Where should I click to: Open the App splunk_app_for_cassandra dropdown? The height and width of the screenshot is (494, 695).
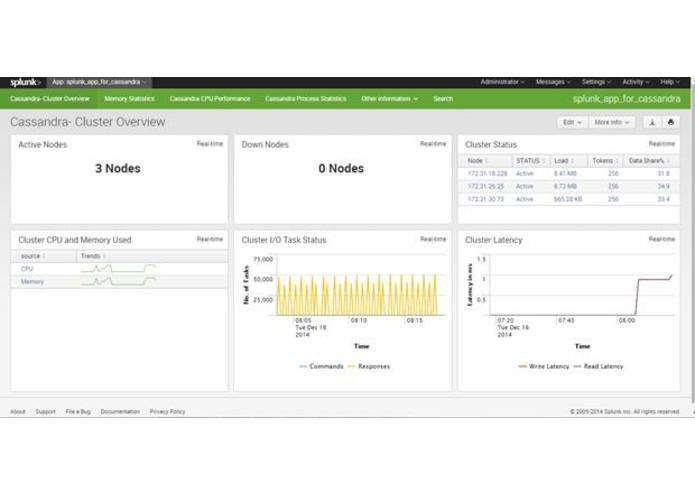(99, 82)
